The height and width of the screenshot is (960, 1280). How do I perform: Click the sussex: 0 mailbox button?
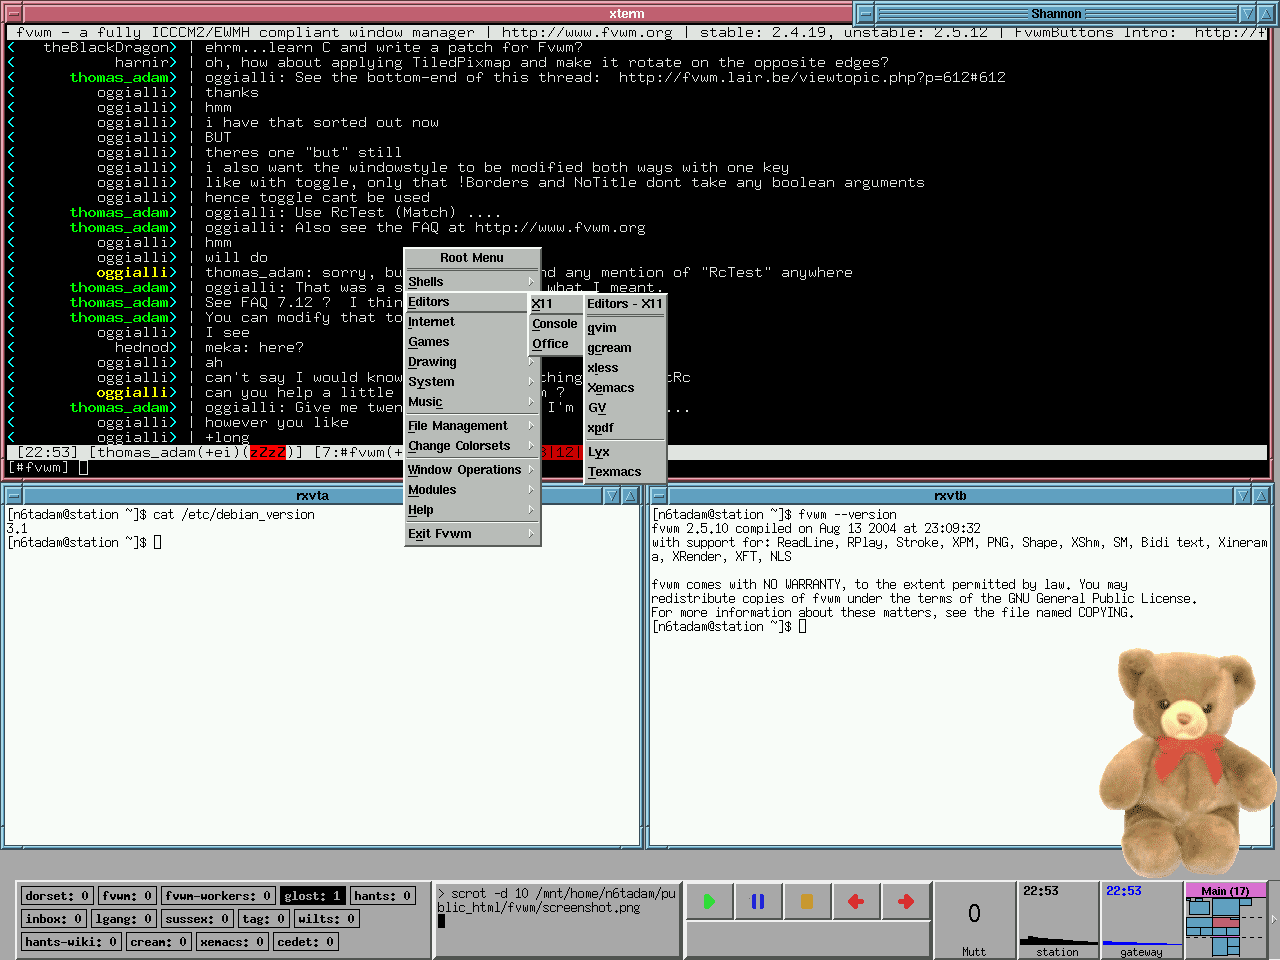(x=197, y=919)
